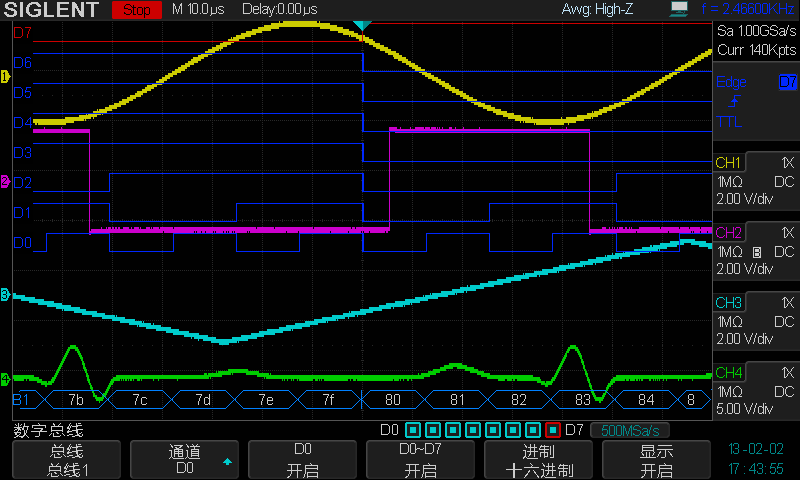Select the CH4 channel tab
800x480 pixels.
pos(728,373)
